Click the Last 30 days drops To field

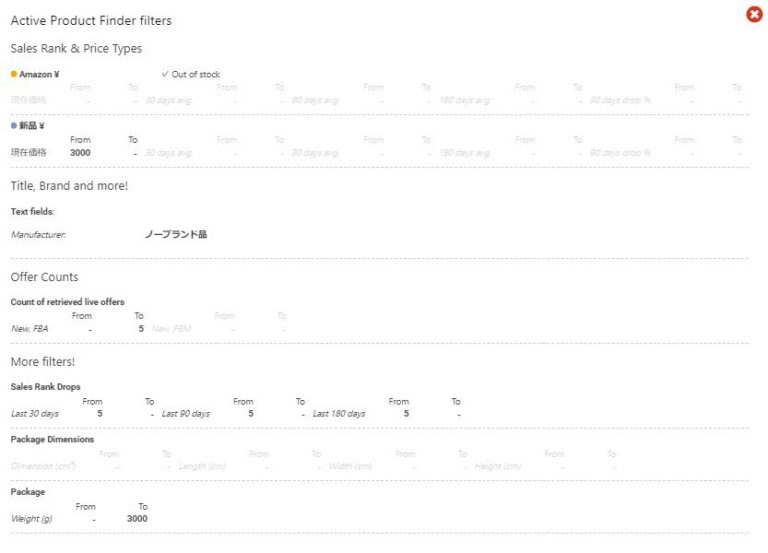pos(151,414)
